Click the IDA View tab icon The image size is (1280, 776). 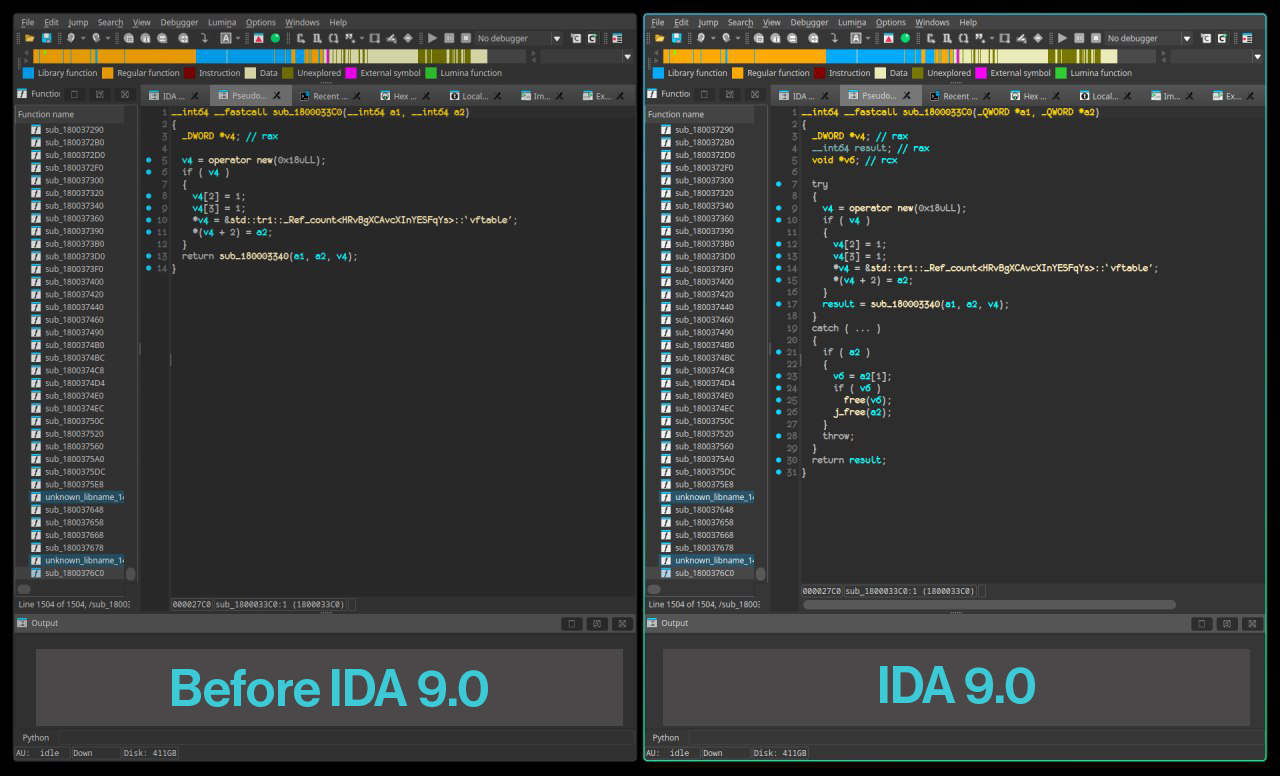click(154, 95)
